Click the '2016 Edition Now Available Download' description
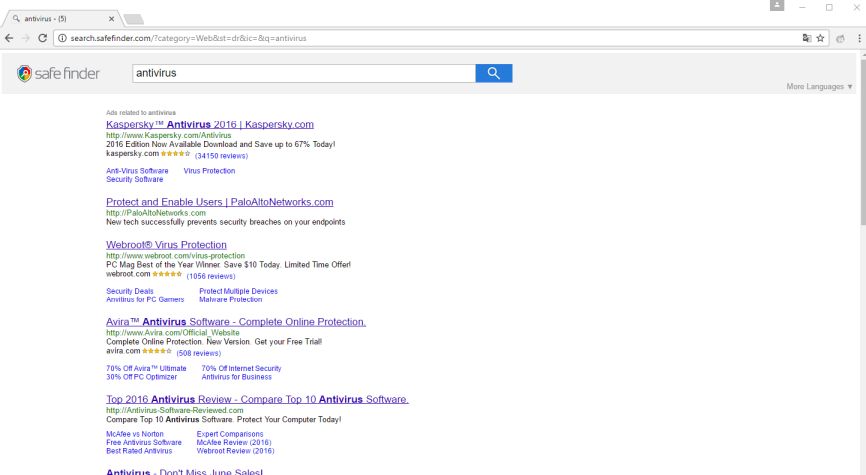866x475 pixels. click(x=221, y=144)
